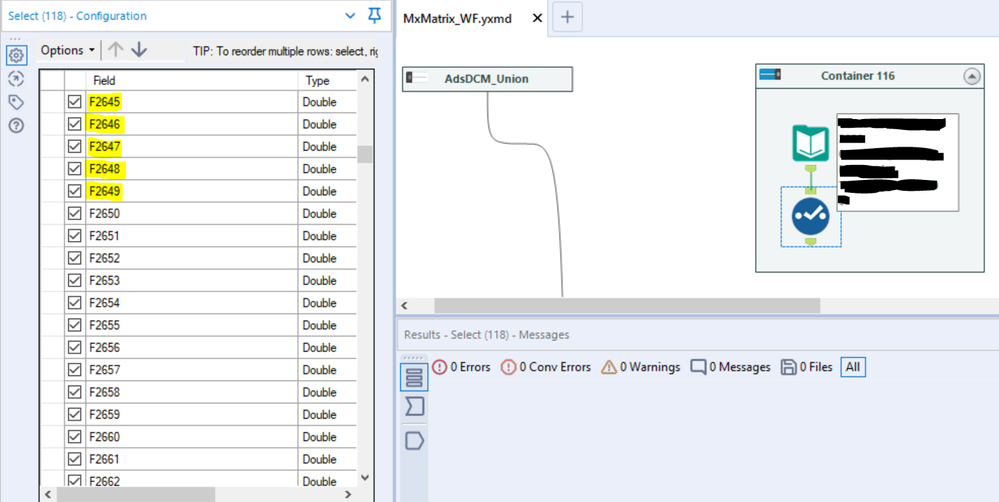Click the canvas horizontal scrollbar thumb
Image resolution: width=999 pixels, height=502 pixels.
pos(627,306)
